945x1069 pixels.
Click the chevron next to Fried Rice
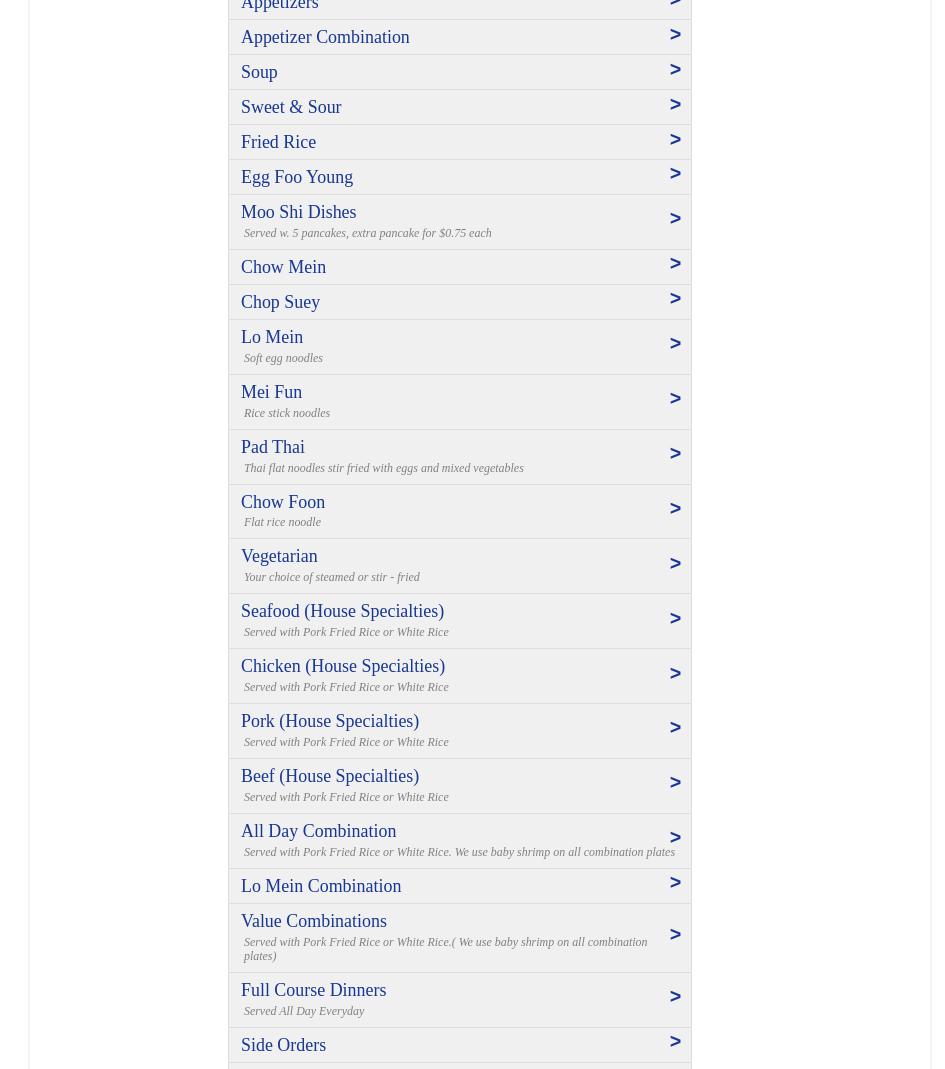[675, 140]
